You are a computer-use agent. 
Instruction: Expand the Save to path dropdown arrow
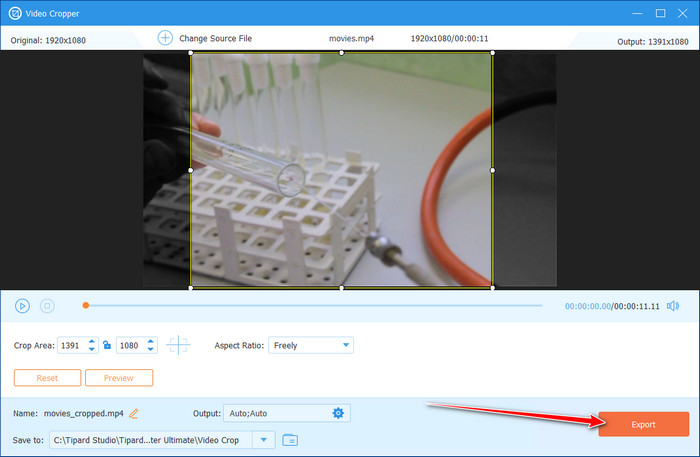(x=264, y=440)
